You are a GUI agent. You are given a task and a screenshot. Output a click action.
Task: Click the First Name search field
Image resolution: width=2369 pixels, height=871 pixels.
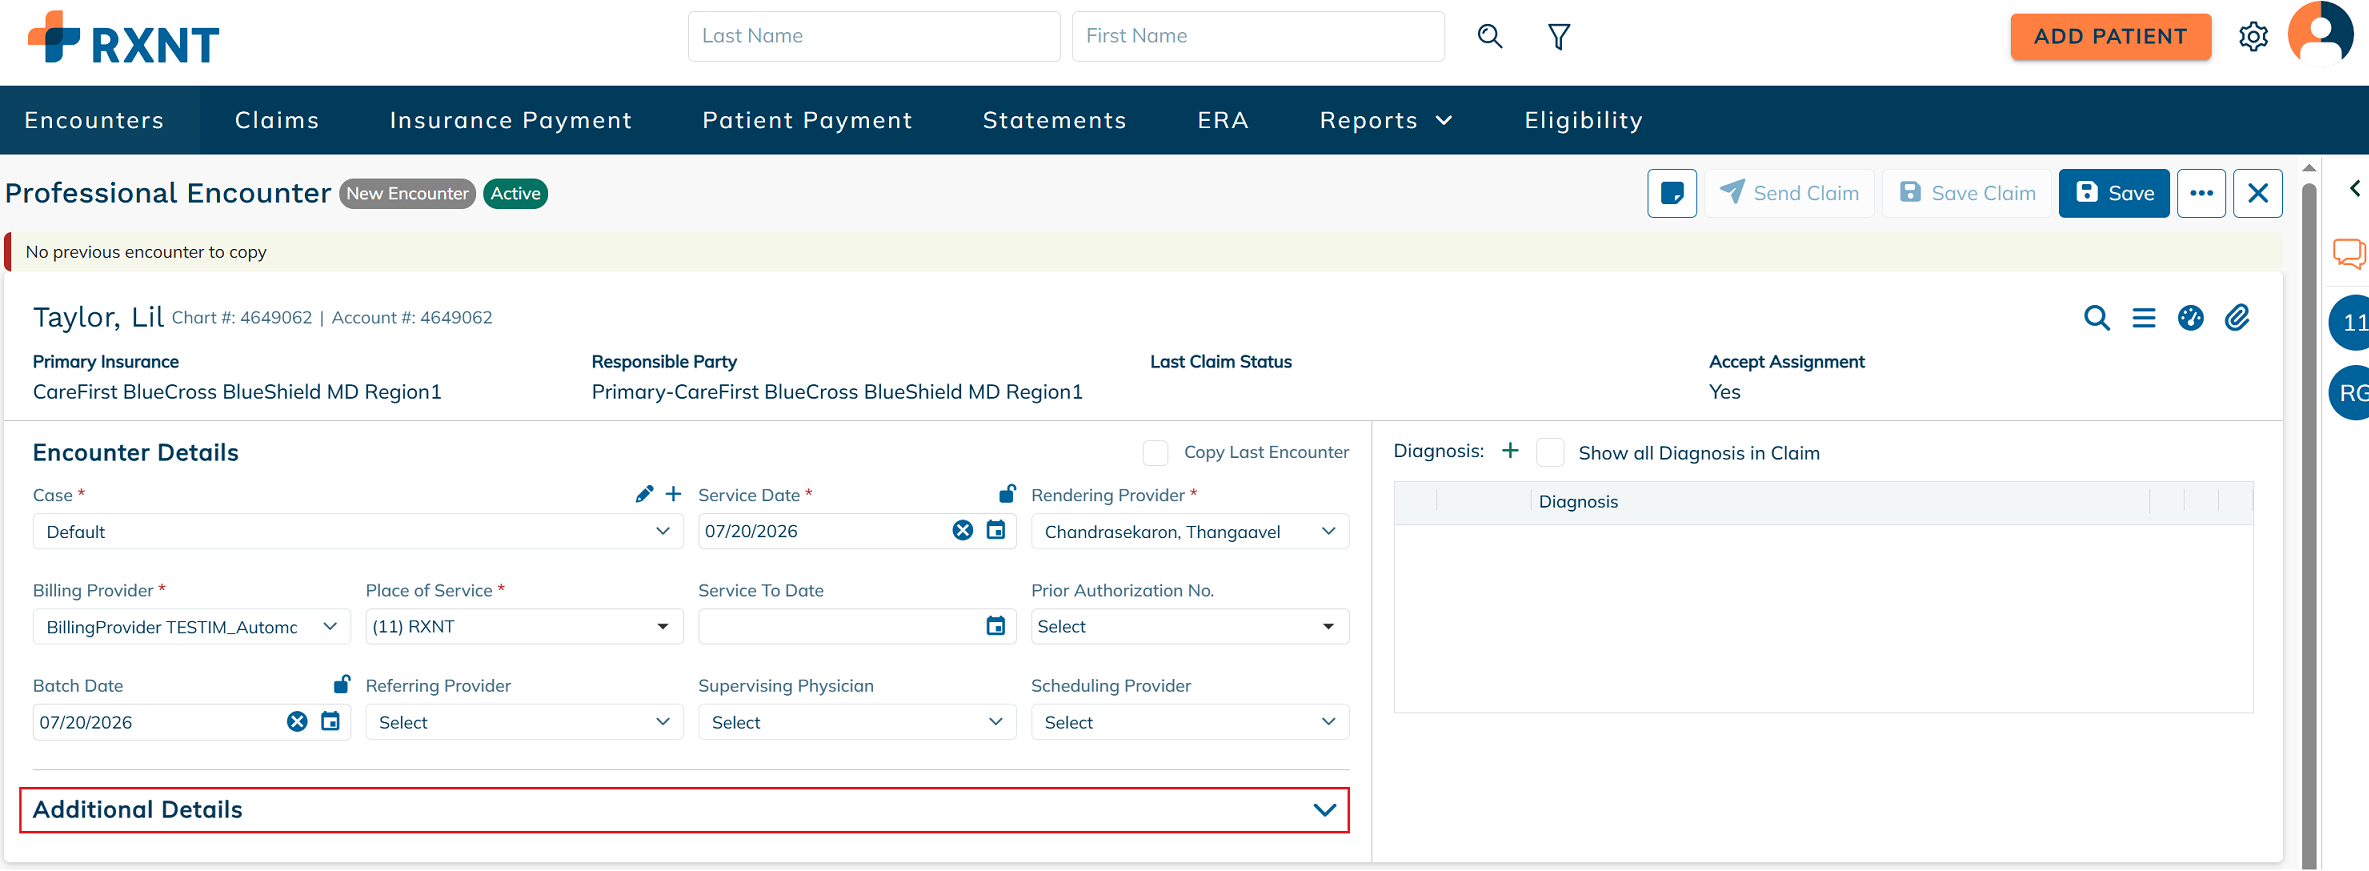[1258, 37]
